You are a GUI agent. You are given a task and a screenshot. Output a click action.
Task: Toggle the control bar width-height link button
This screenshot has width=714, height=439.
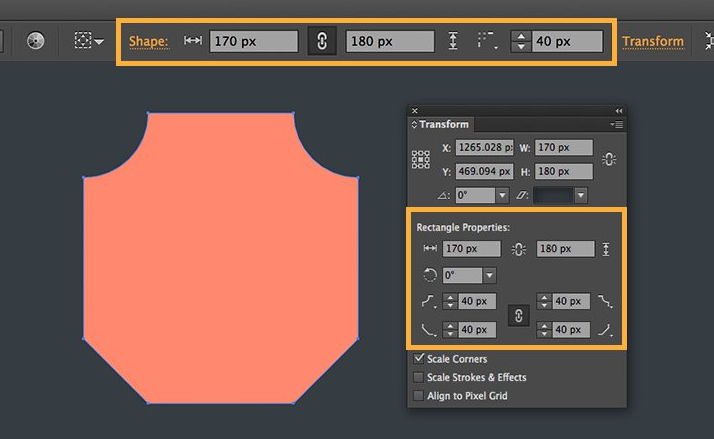click(322, 41)
